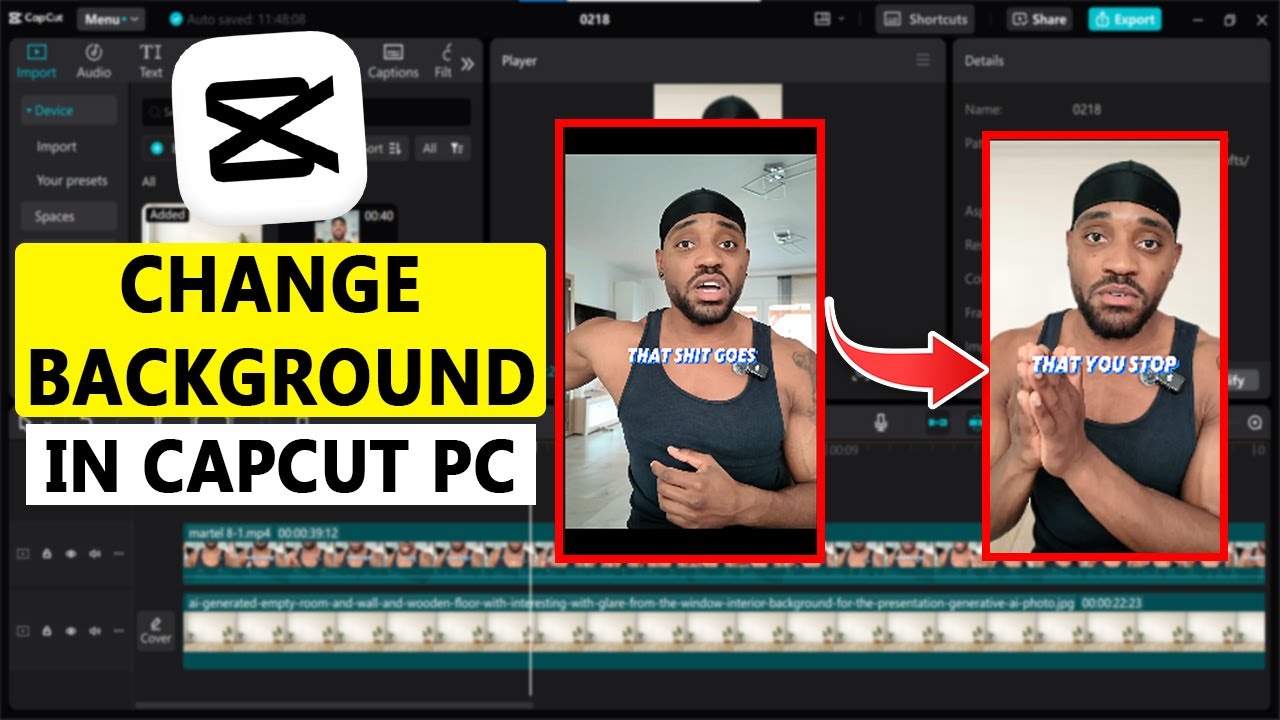Hide the background image track with the eye icon
This screenshot has height=720, width=1280.
point(71,631)
